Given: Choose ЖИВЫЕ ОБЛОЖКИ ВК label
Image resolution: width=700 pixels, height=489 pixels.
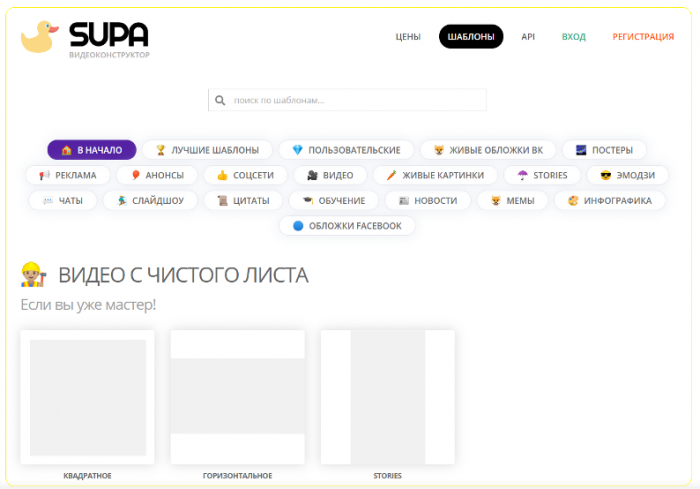Looking at the screenshot, I should (496, 150).
